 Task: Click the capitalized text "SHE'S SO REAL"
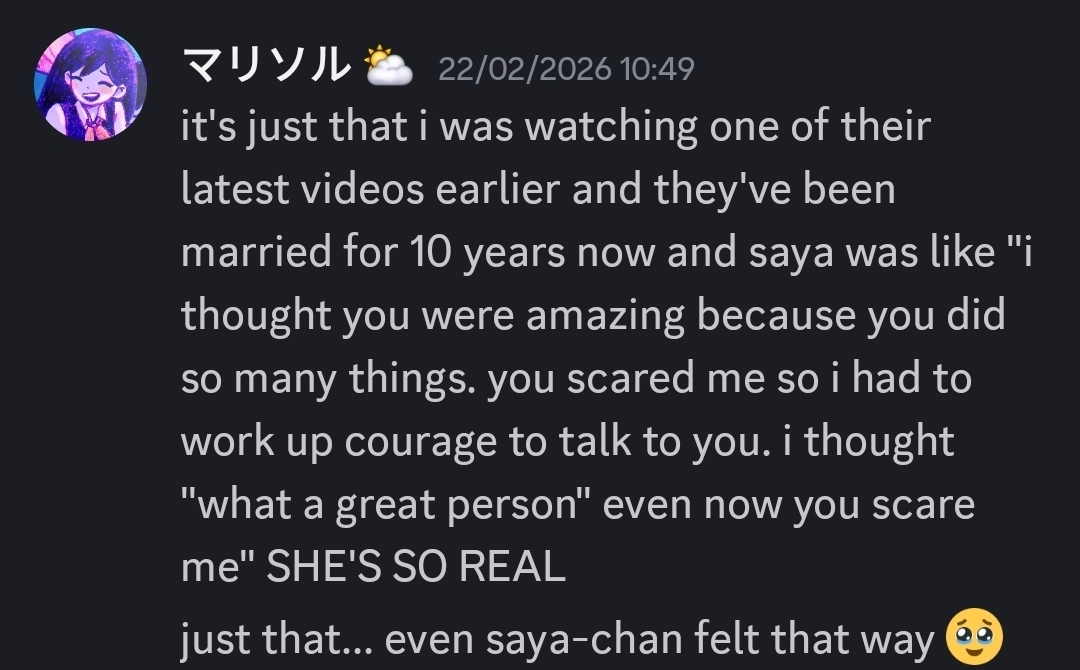point(416,567)
